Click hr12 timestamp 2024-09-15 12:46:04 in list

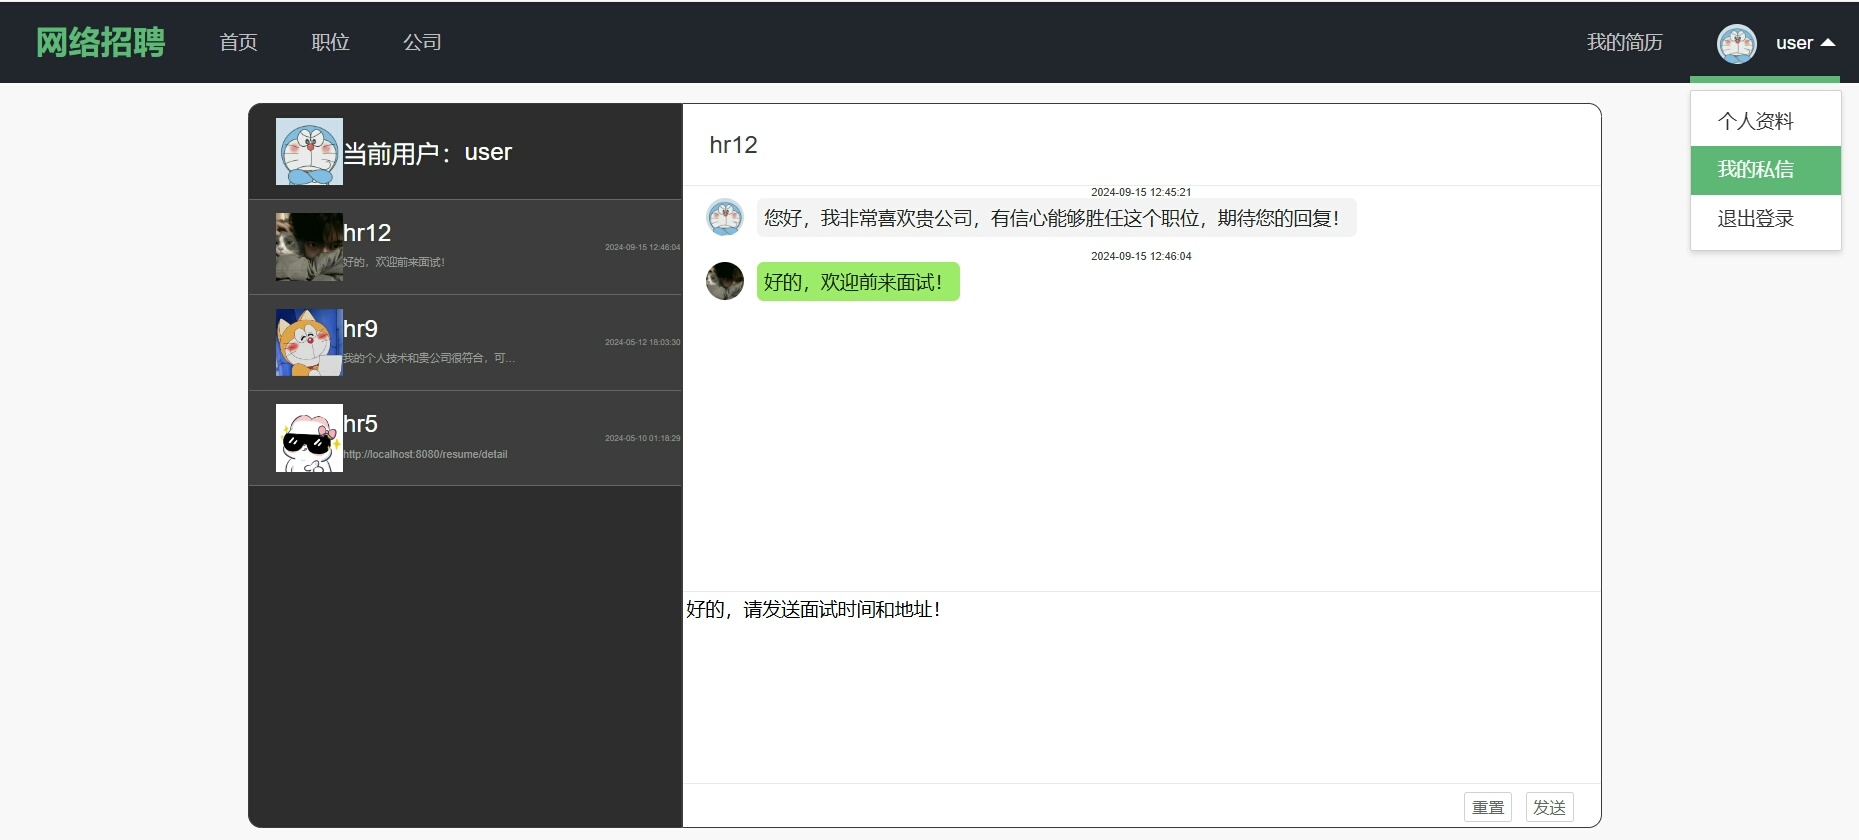642,247
